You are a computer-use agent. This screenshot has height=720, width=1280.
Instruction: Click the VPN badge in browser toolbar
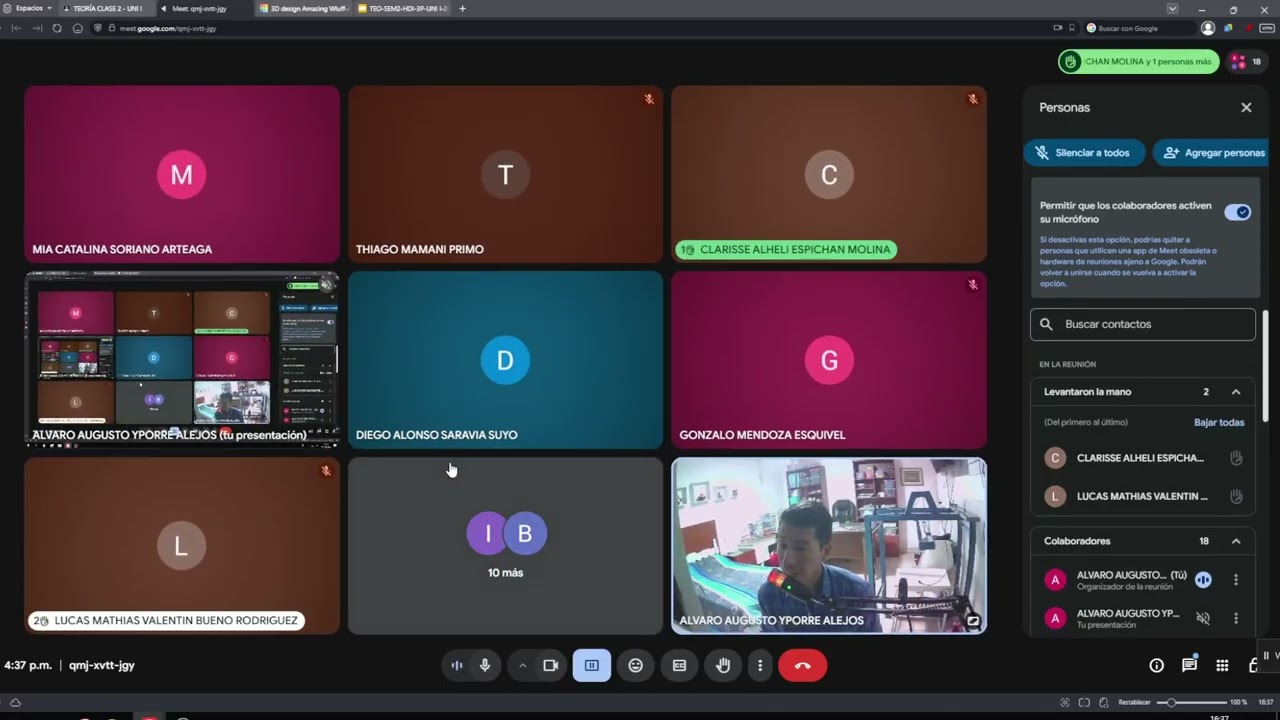pyautogui.click(x=1267, y=28)
